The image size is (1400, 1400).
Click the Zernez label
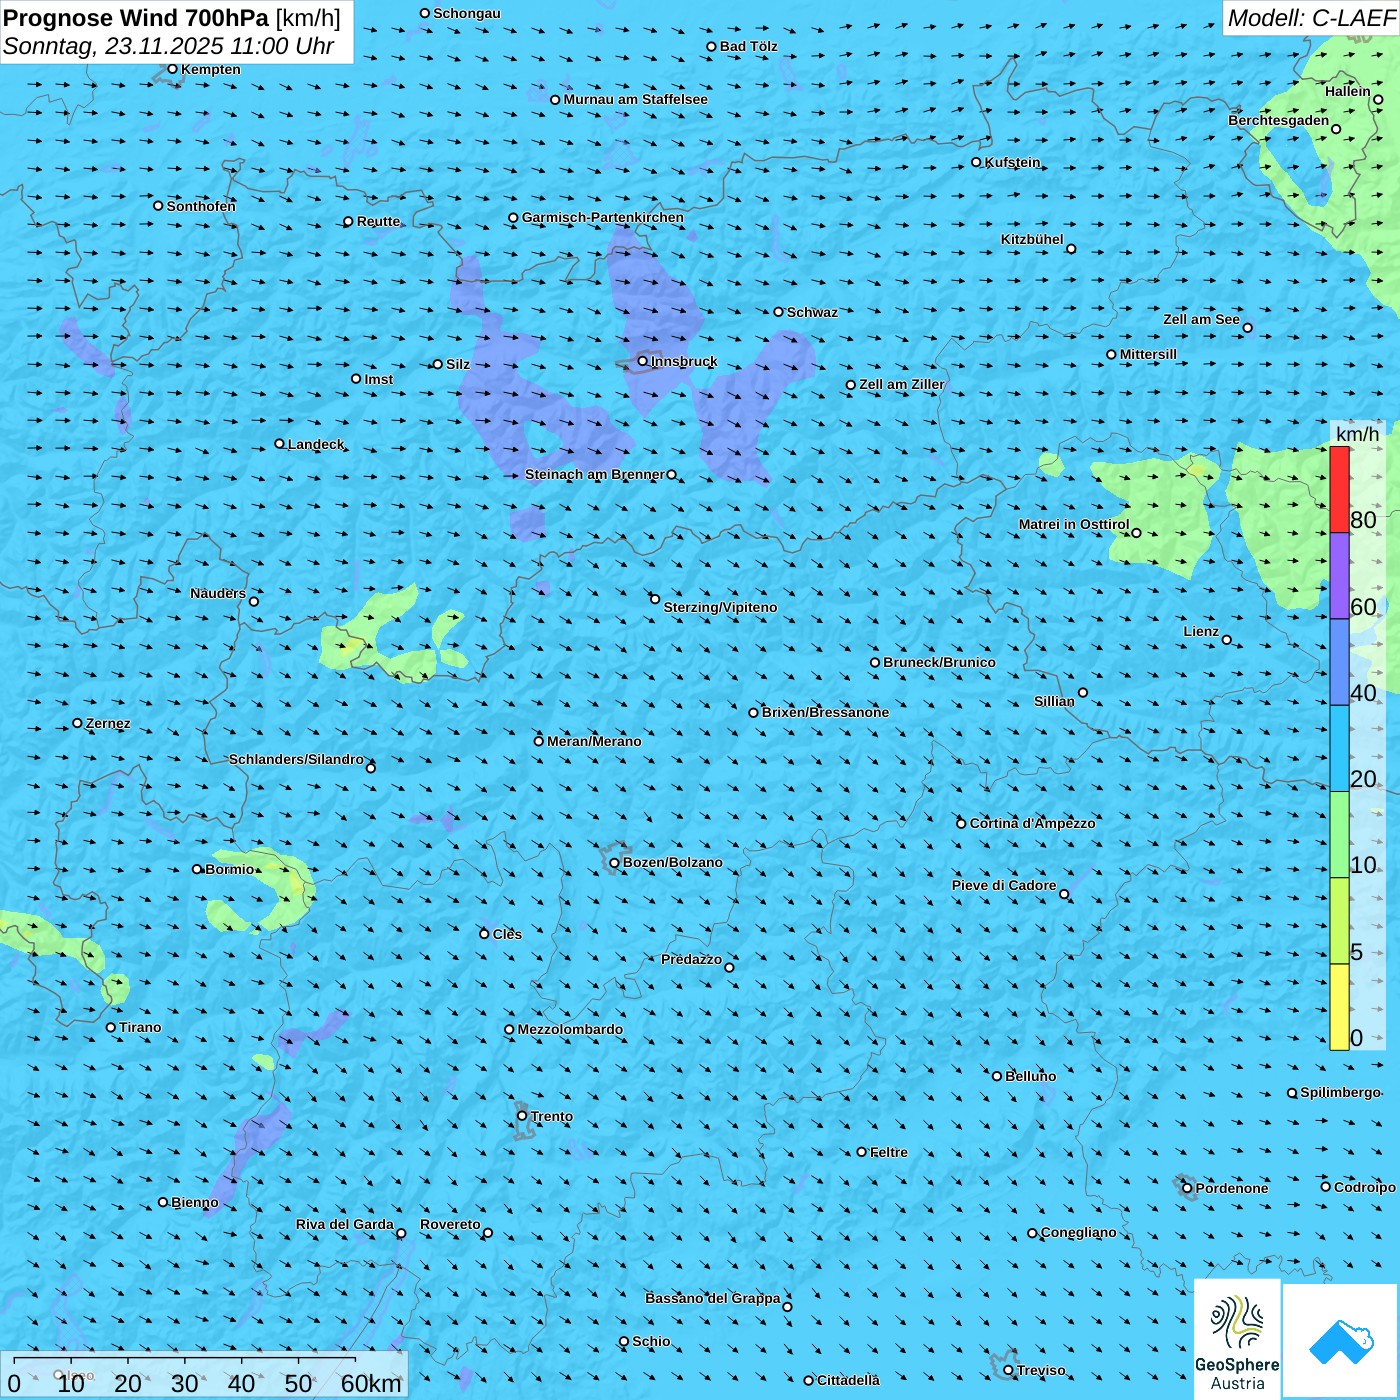click(108, 723)
